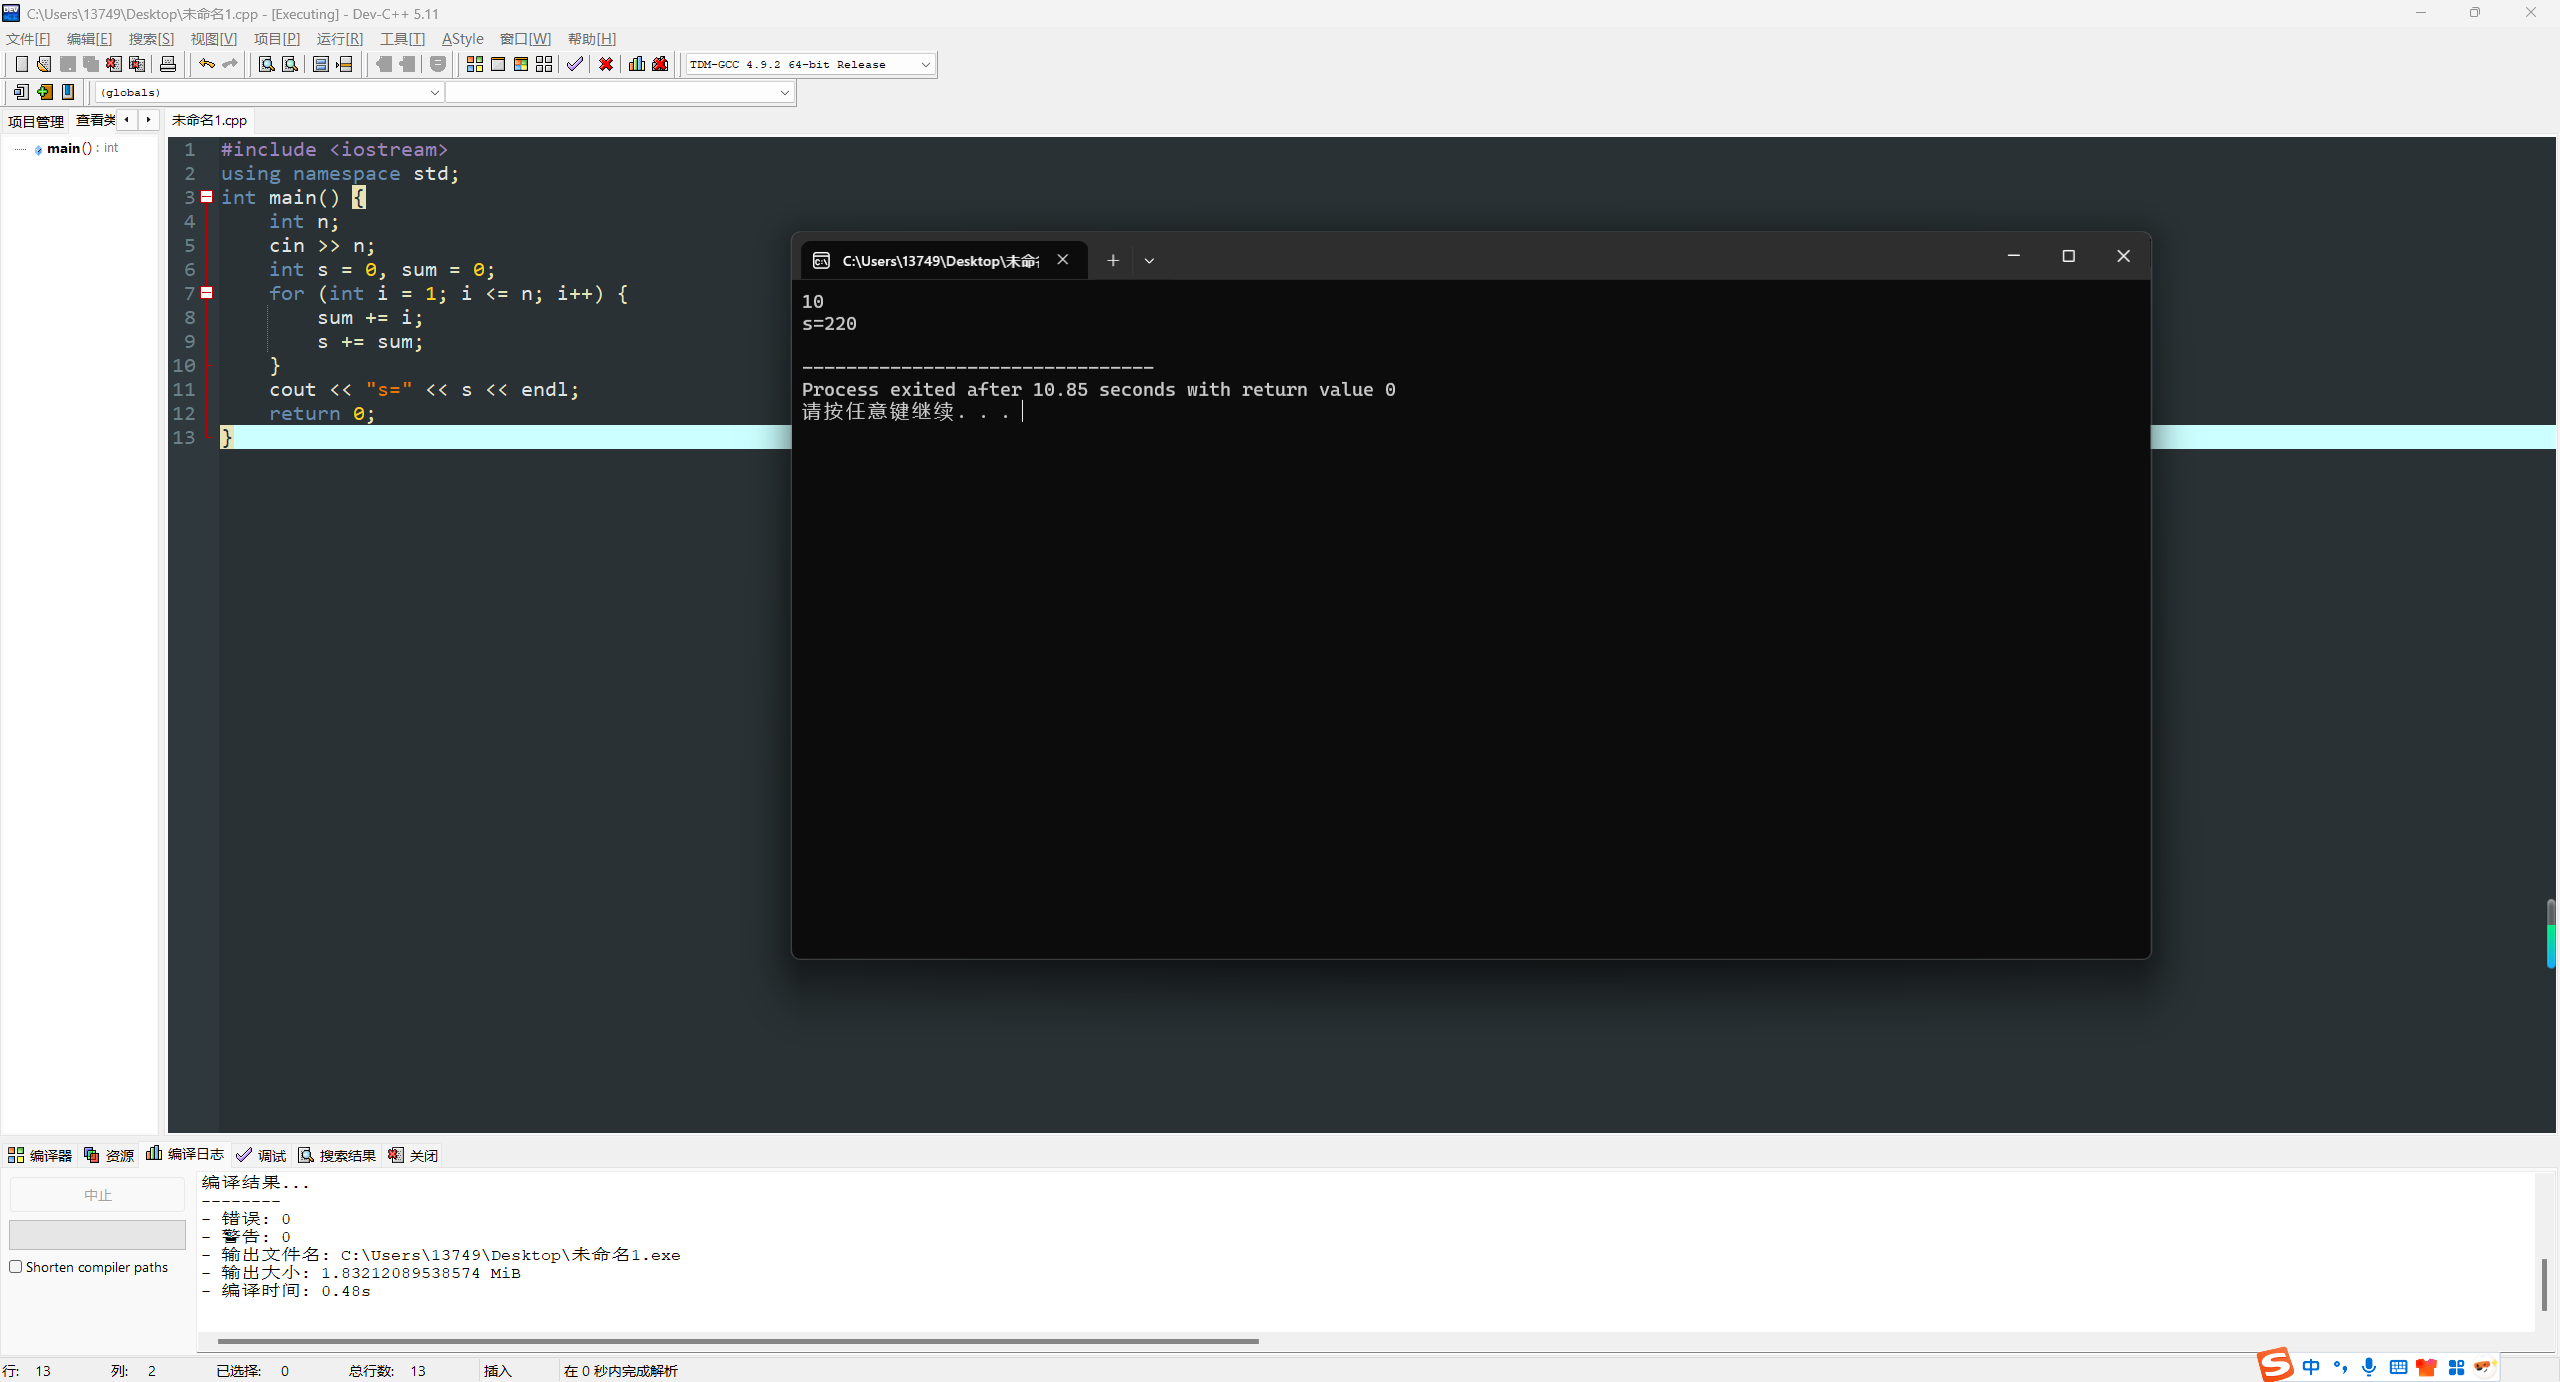Open the (globals) scope dropdown
Screen dimensions: 2560x1382
tap(434, 92)
